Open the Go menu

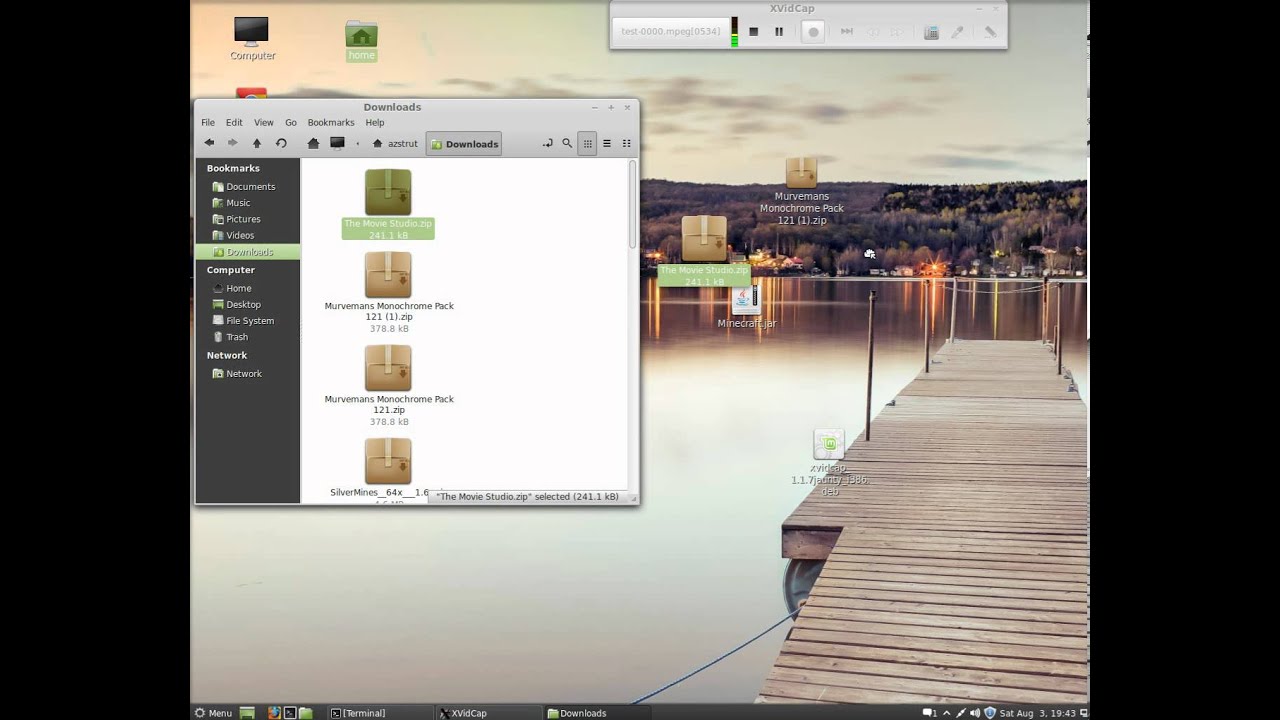click(x=291, y=122)
